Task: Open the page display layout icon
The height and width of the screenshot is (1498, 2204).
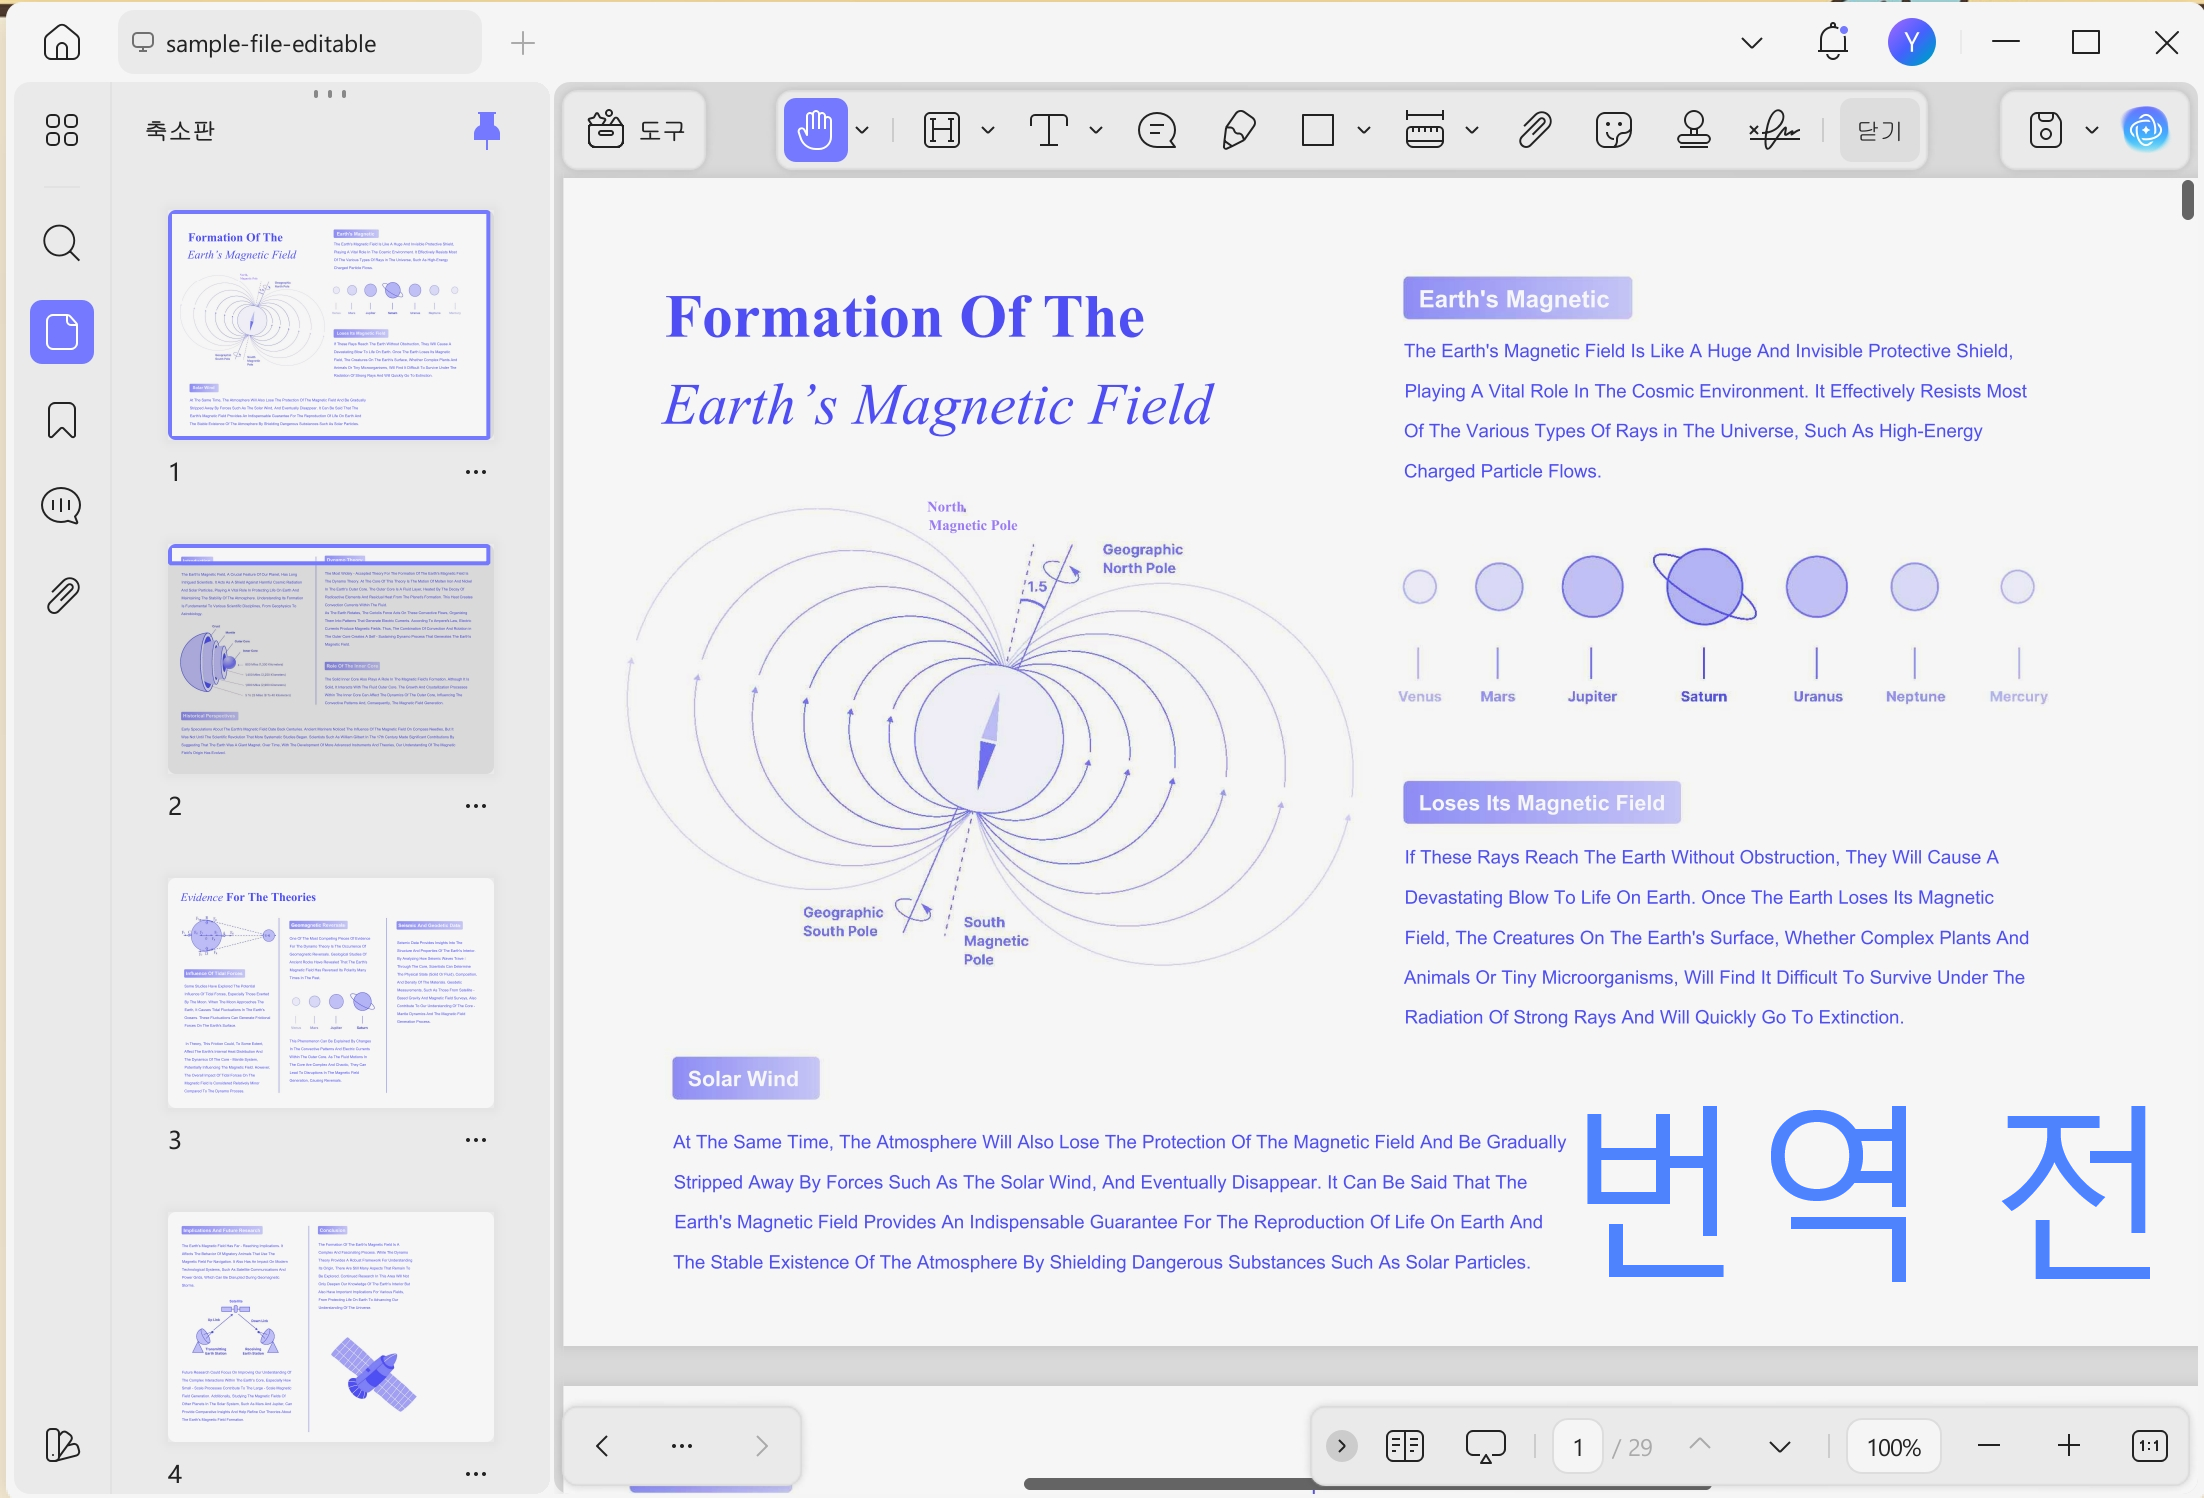Action: point(1405,1446)
